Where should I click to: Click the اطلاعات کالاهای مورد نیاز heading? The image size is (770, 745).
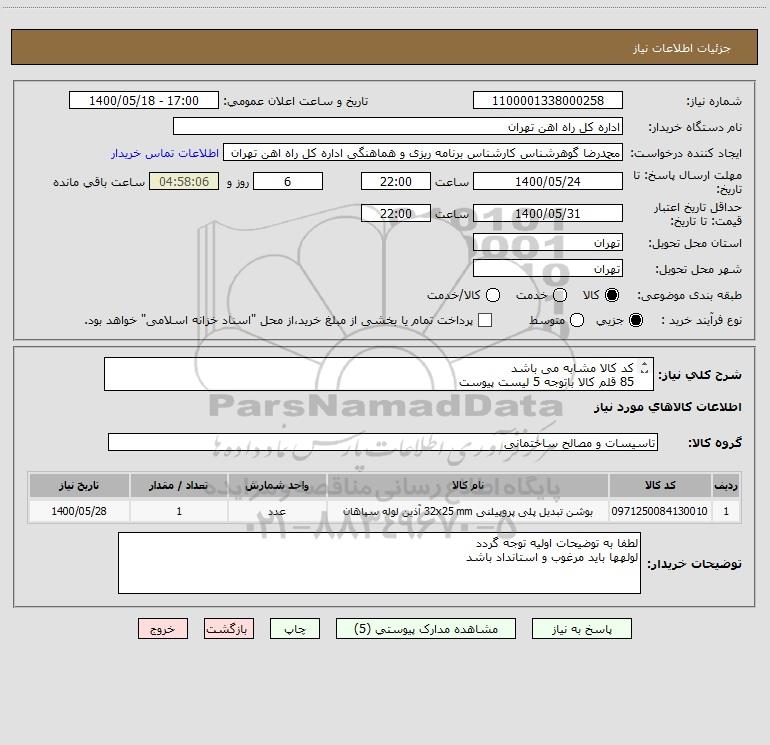668,407
